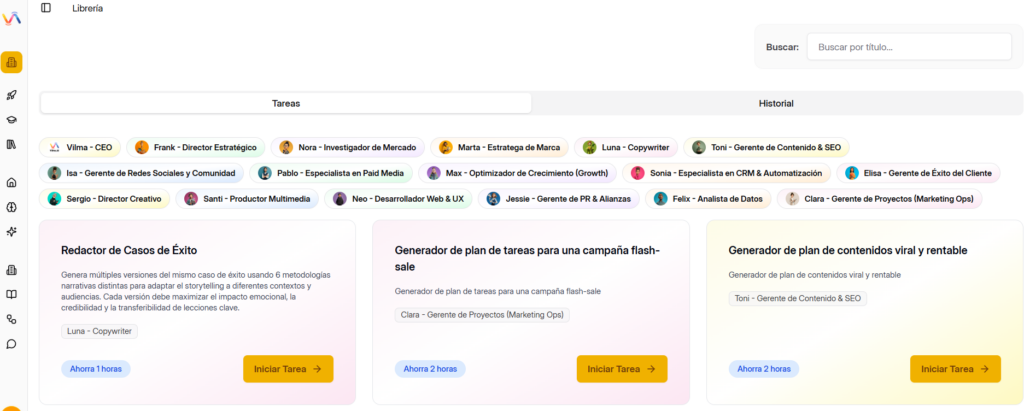Screen dimensions: 1024x411
Task: Open the sparkle icon in sidebar
Action: pos(12,232)
